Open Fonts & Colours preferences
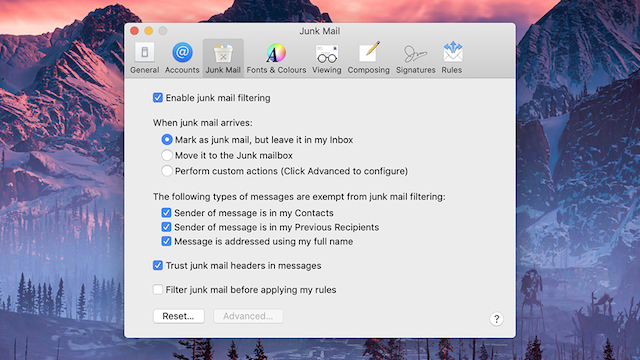640x360 pixels. point(276,58)
